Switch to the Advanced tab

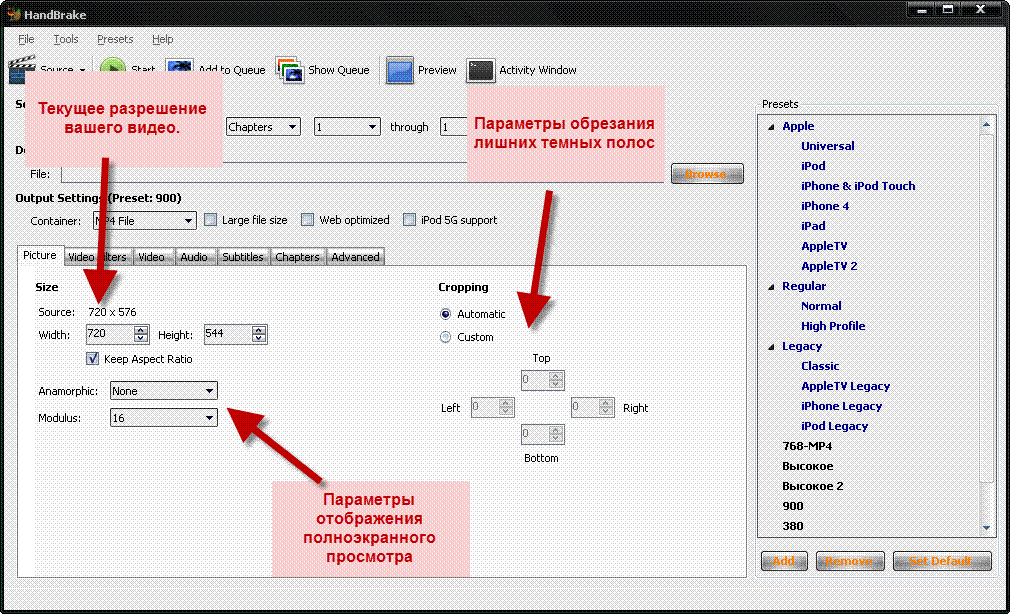[356, 257]
